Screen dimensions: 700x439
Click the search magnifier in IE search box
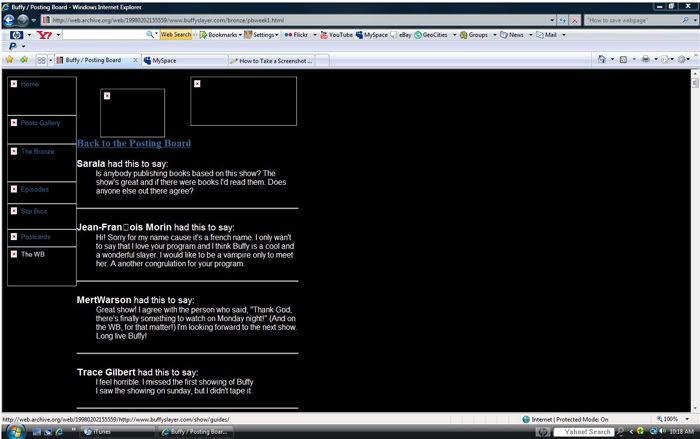685,20
